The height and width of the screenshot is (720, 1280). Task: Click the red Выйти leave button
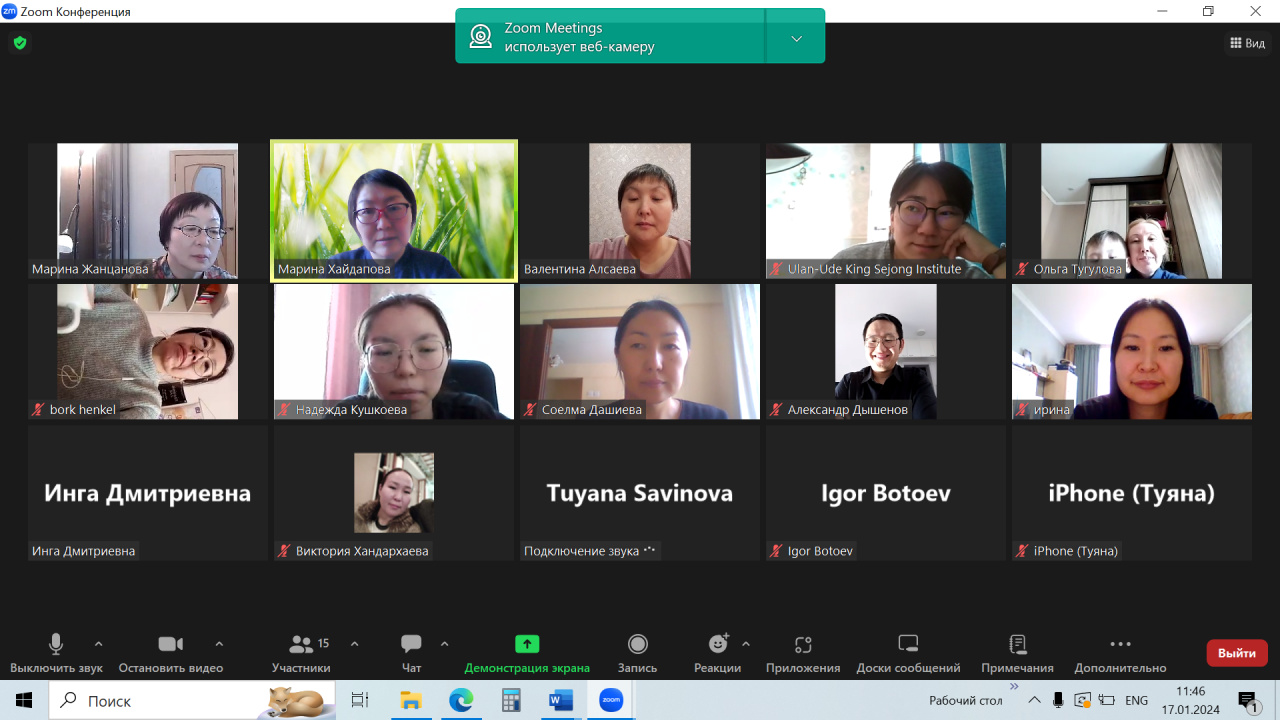point(1237,653)
